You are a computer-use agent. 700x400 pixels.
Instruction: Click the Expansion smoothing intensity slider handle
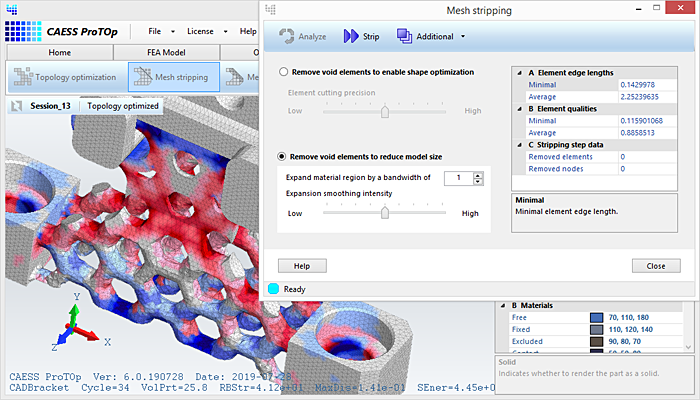385,213
